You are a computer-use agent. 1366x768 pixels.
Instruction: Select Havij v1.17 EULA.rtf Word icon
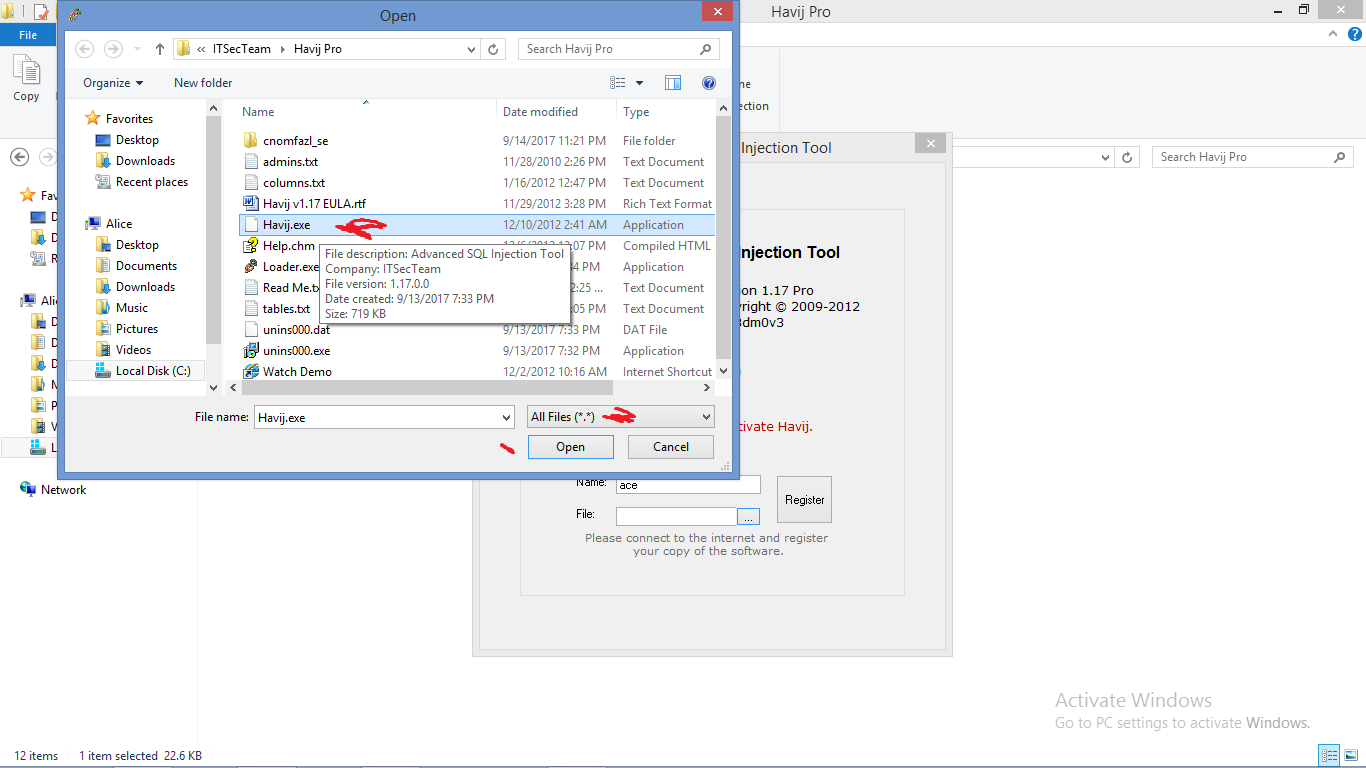click(x=251, y=204)
